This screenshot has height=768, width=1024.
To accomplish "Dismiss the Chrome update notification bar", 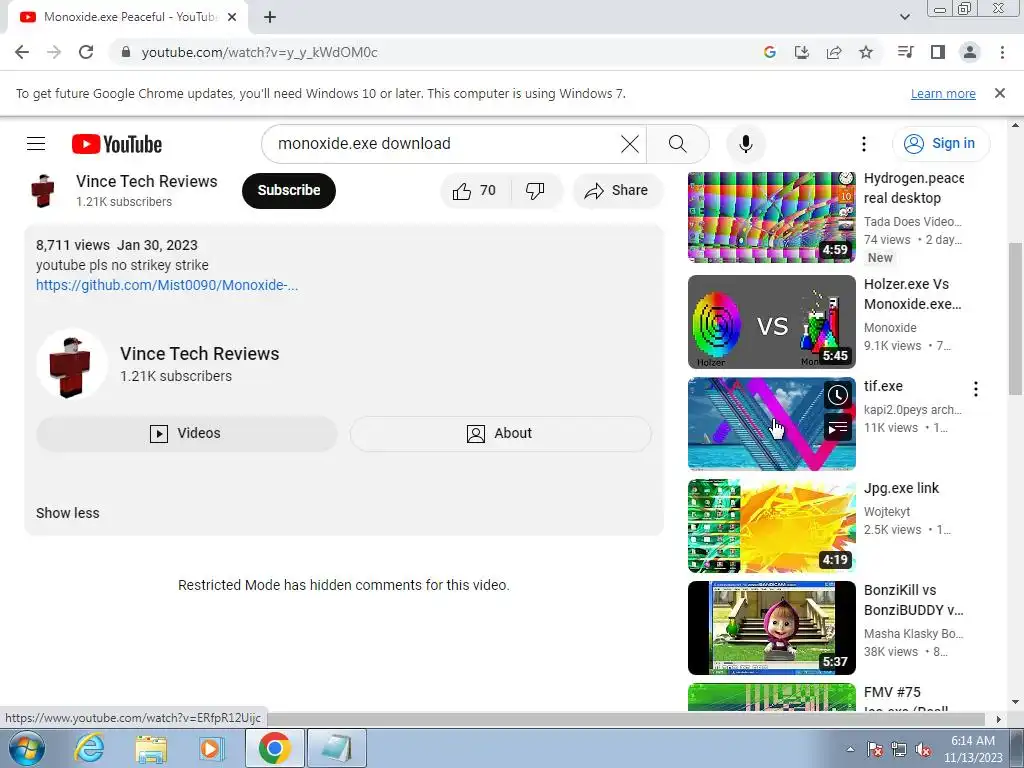I will [999, 93].
